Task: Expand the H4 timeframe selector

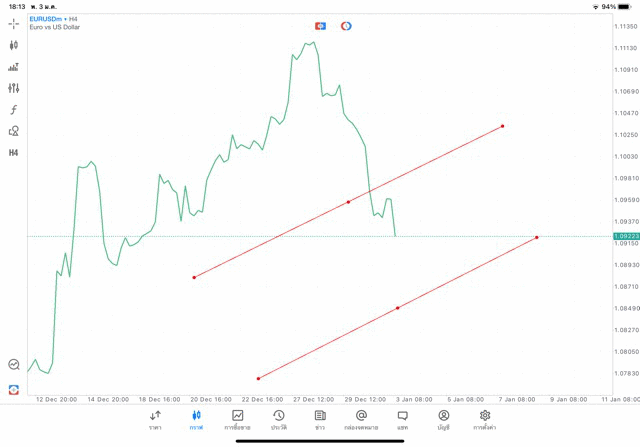Action: point(14,153)
